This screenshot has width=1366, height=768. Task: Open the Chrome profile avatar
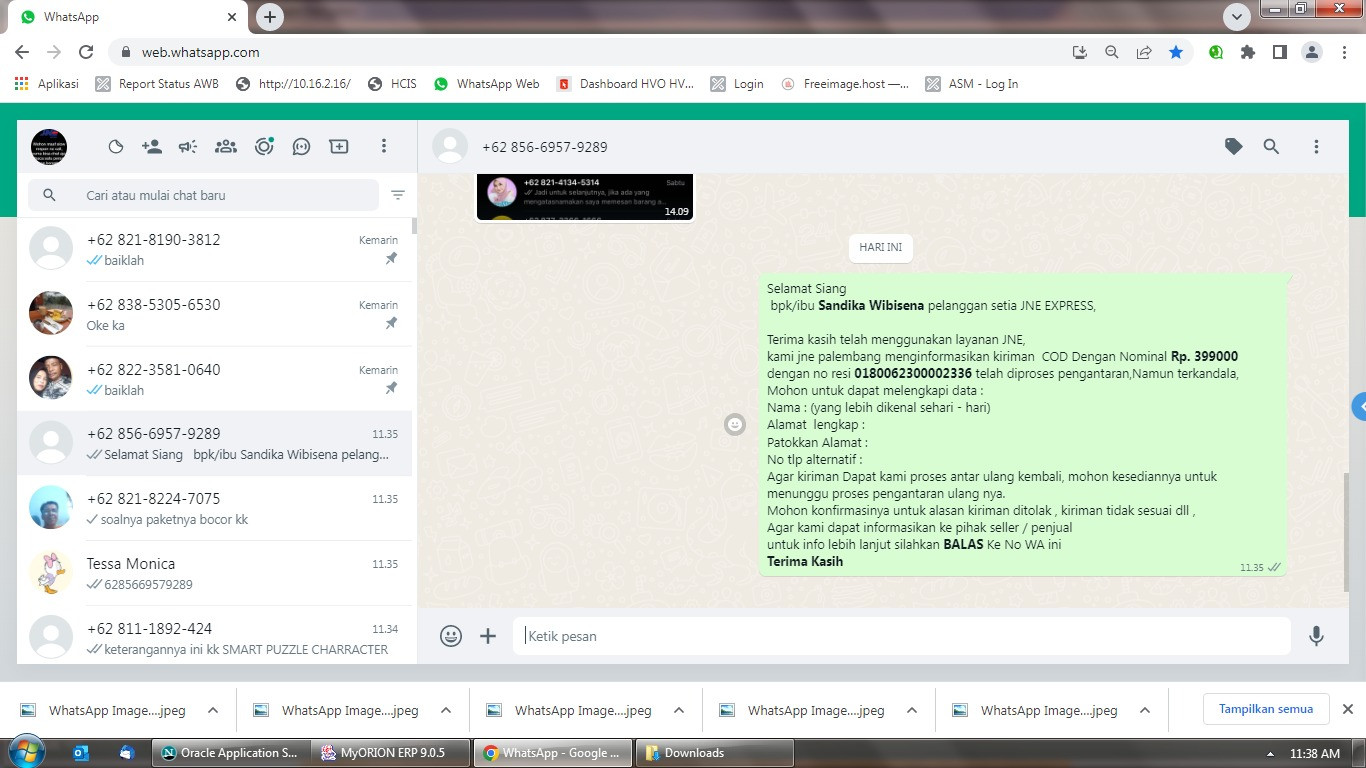pos(1312,52)
